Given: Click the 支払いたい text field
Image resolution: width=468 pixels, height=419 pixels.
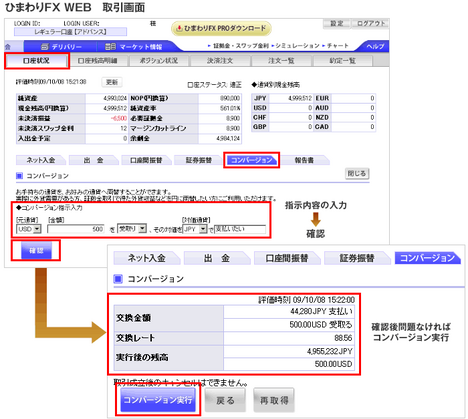Looking at the screenshot, I should 240,229.
